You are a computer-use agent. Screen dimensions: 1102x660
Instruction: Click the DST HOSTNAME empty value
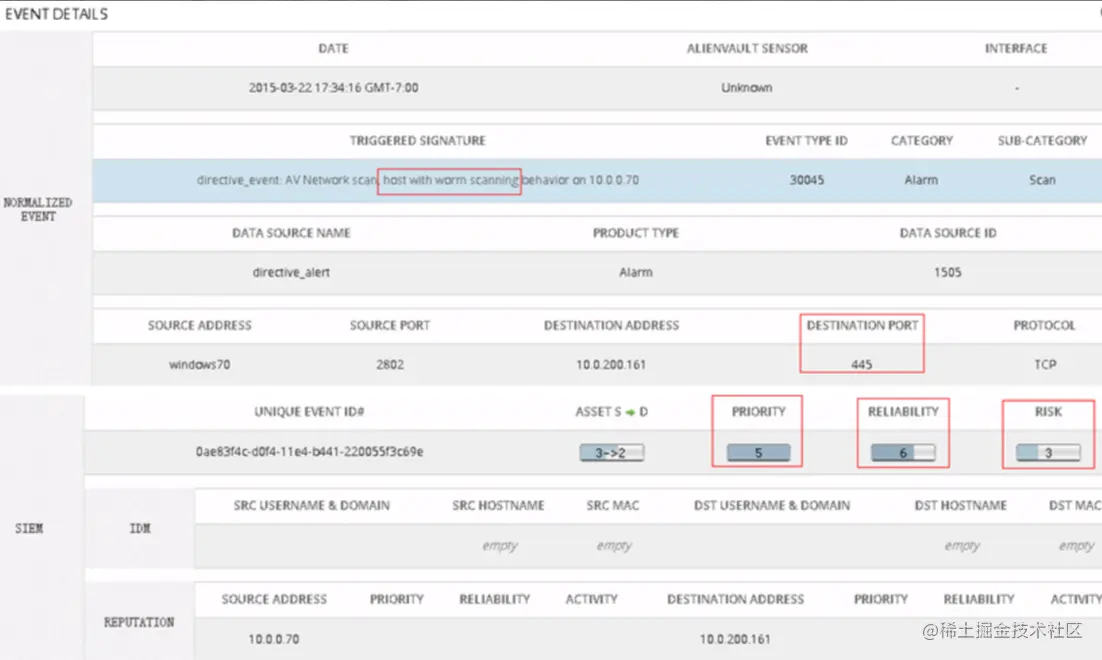tap(962, 545)
